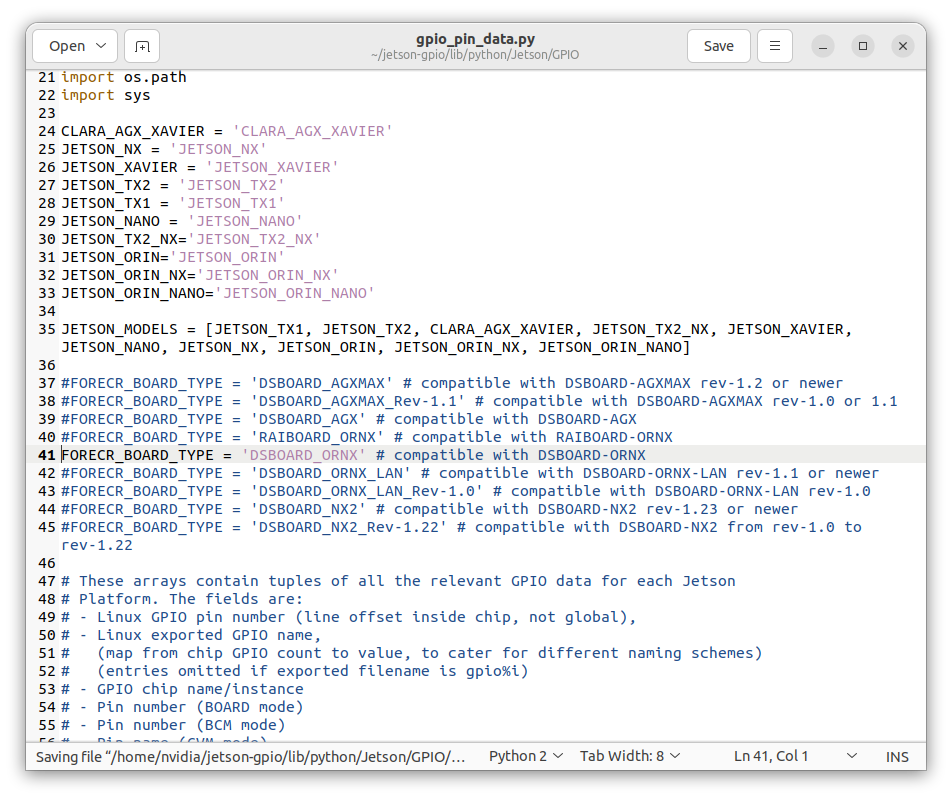Minimize the editor window
This screenshot has width=952, height=799.
pyautogui.click(x=822, y=45)
